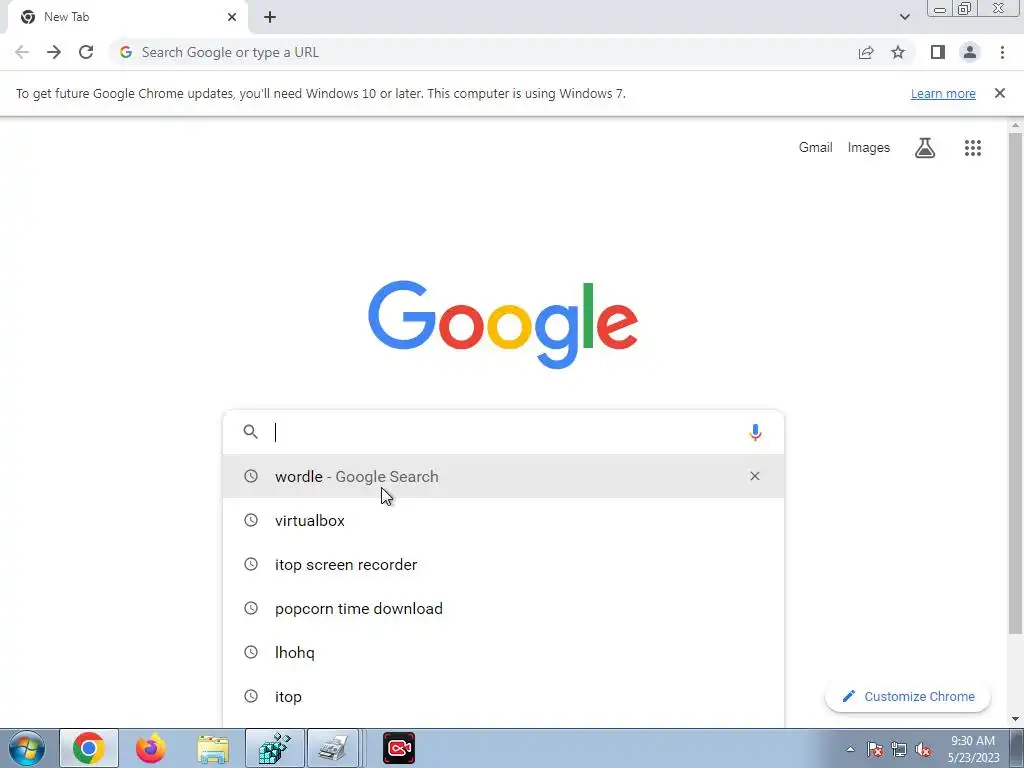Open the Chrome three-dot menu
This screenshot has width=1024, height=768.
1002,52
